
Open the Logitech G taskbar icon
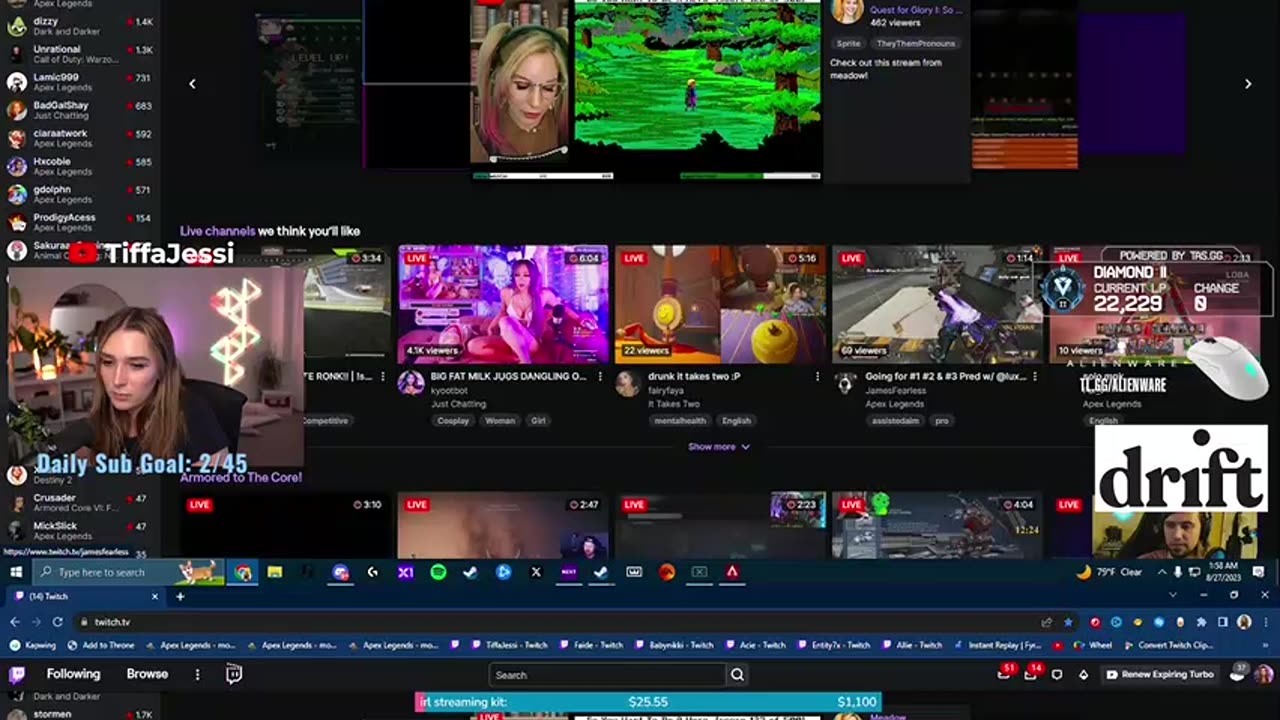coord(373,572)
